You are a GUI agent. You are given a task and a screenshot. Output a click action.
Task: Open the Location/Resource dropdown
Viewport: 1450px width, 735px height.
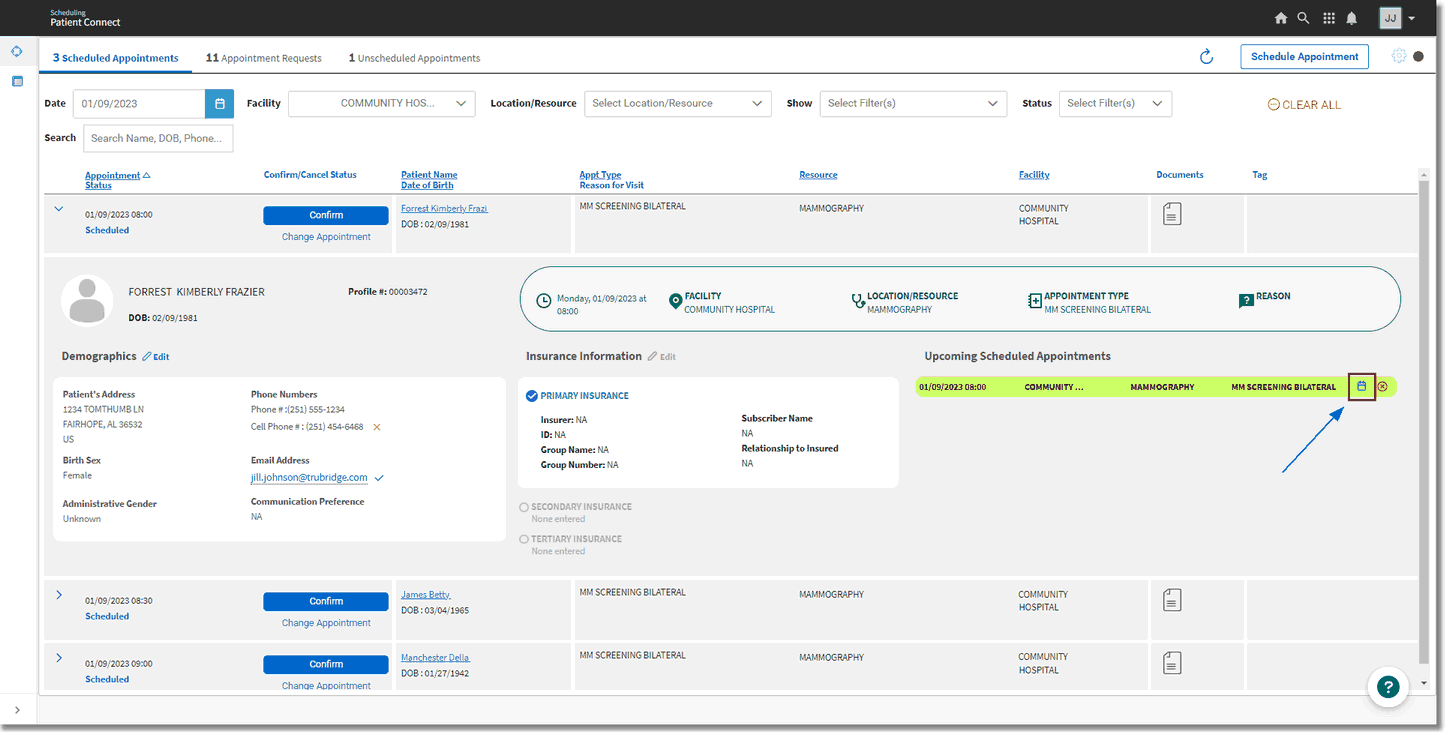click(x=678, y=104)
